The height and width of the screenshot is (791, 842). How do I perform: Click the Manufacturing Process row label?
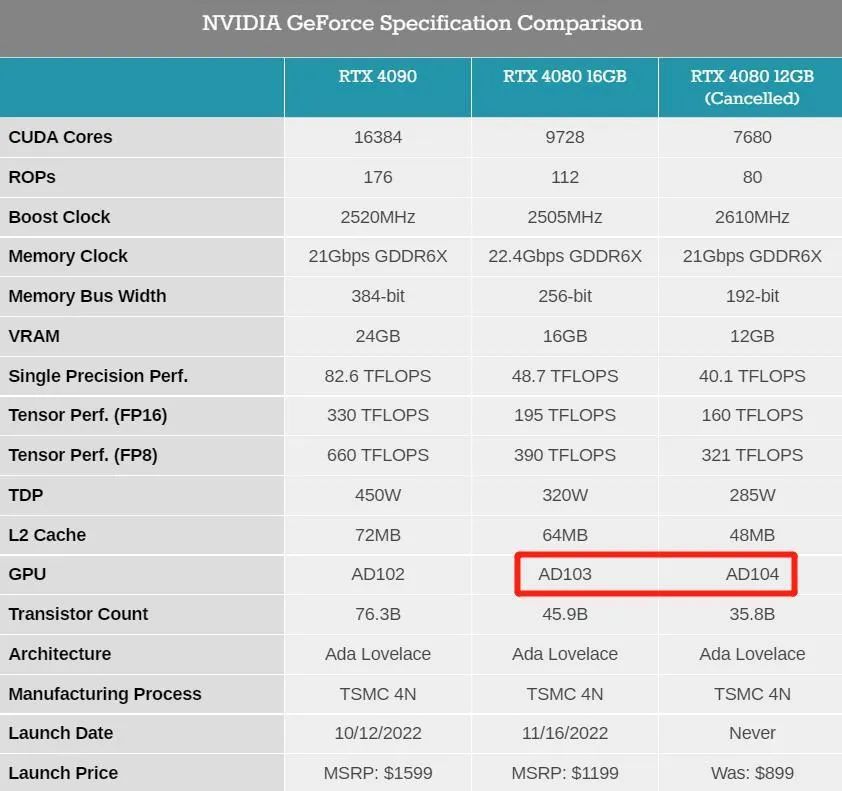coord(105,694)
